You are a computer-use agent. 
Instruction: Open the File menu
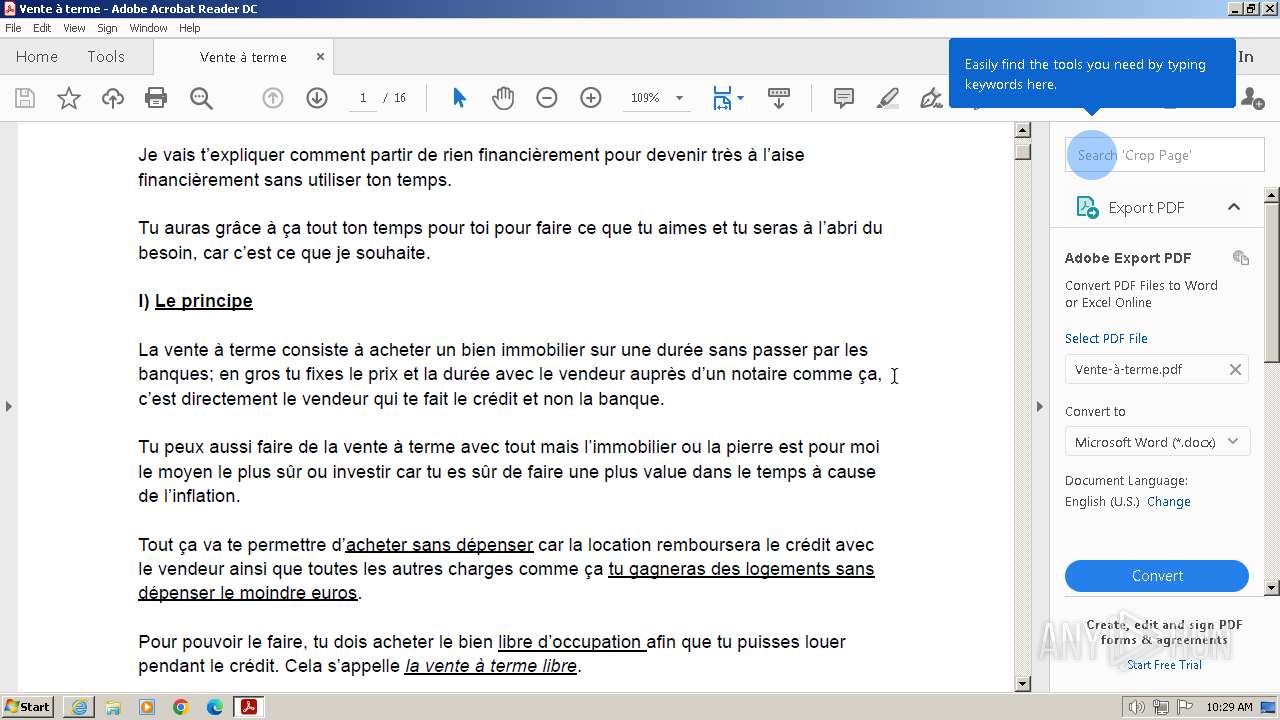click(x=13, y=28)
